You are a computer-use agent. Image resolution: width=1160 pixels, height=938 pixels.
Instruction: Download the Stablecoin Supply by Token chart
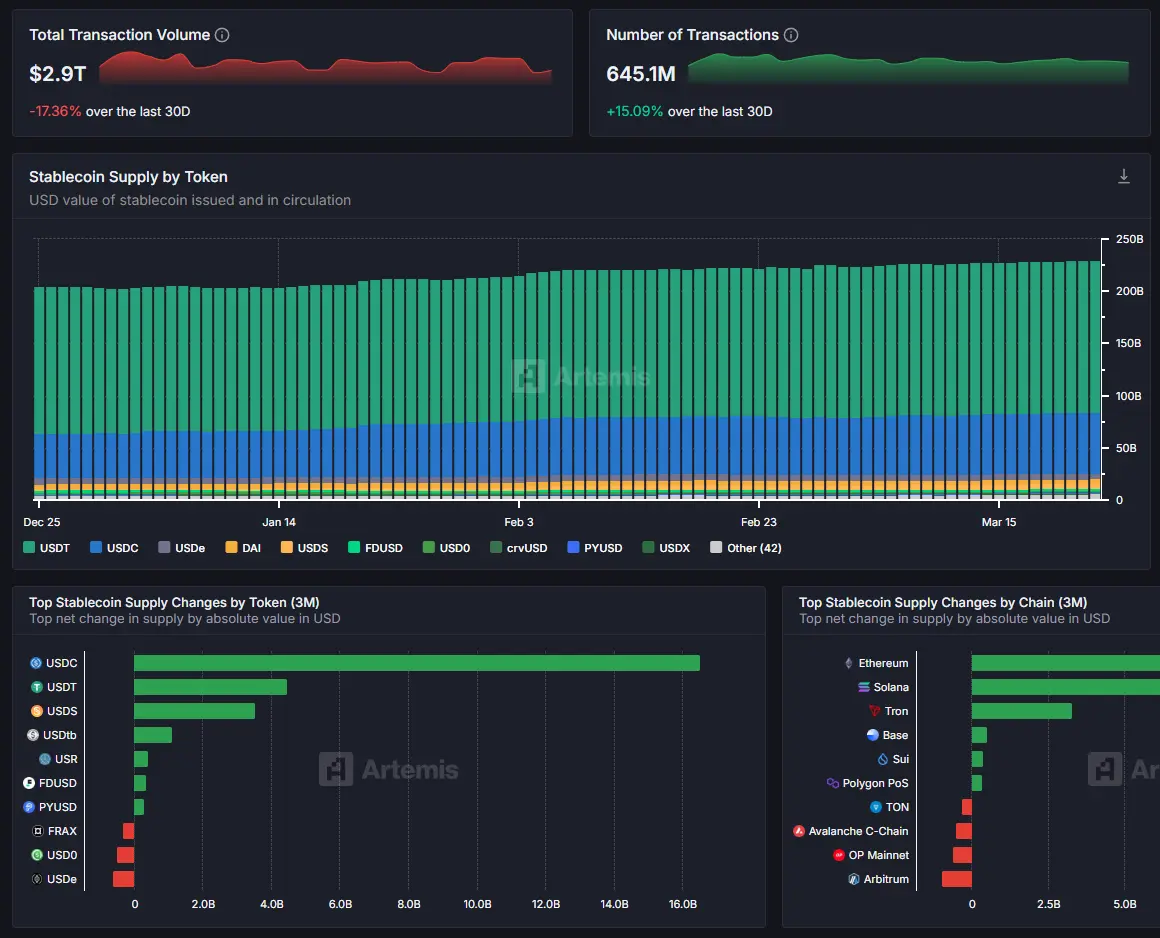pyautogui.click(x=1123, y=176)
